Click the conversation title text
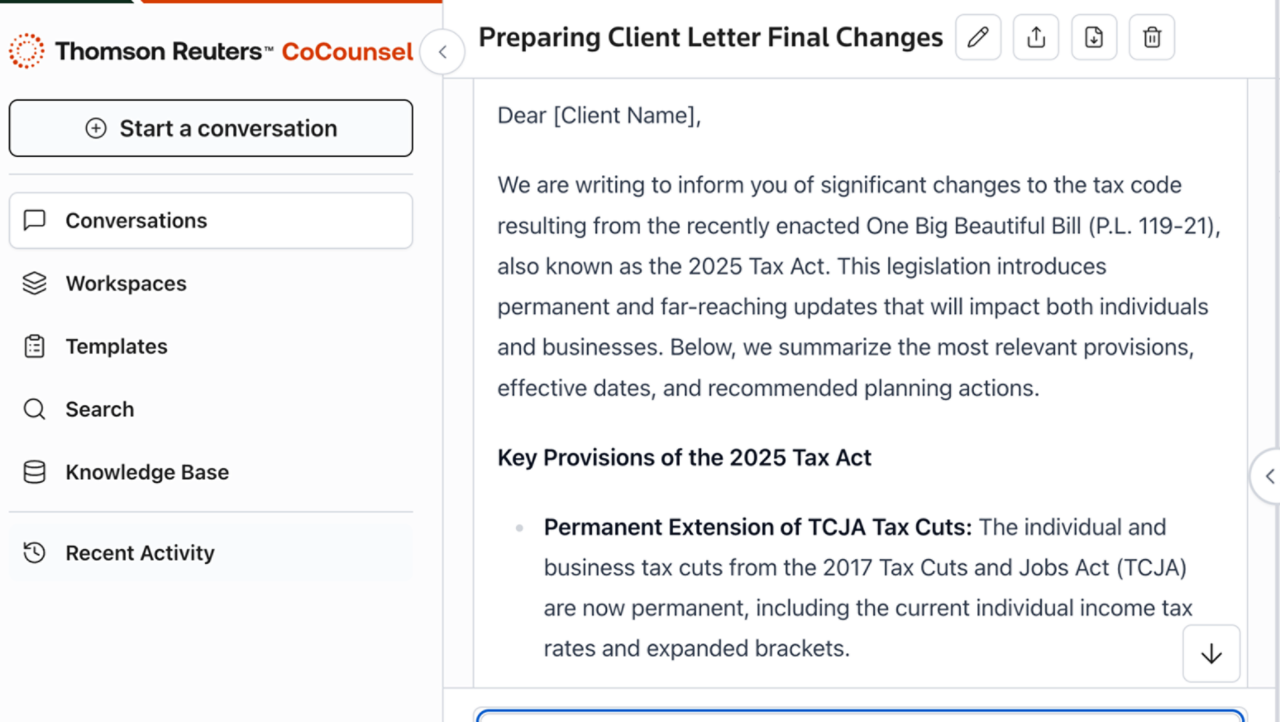 710,38
